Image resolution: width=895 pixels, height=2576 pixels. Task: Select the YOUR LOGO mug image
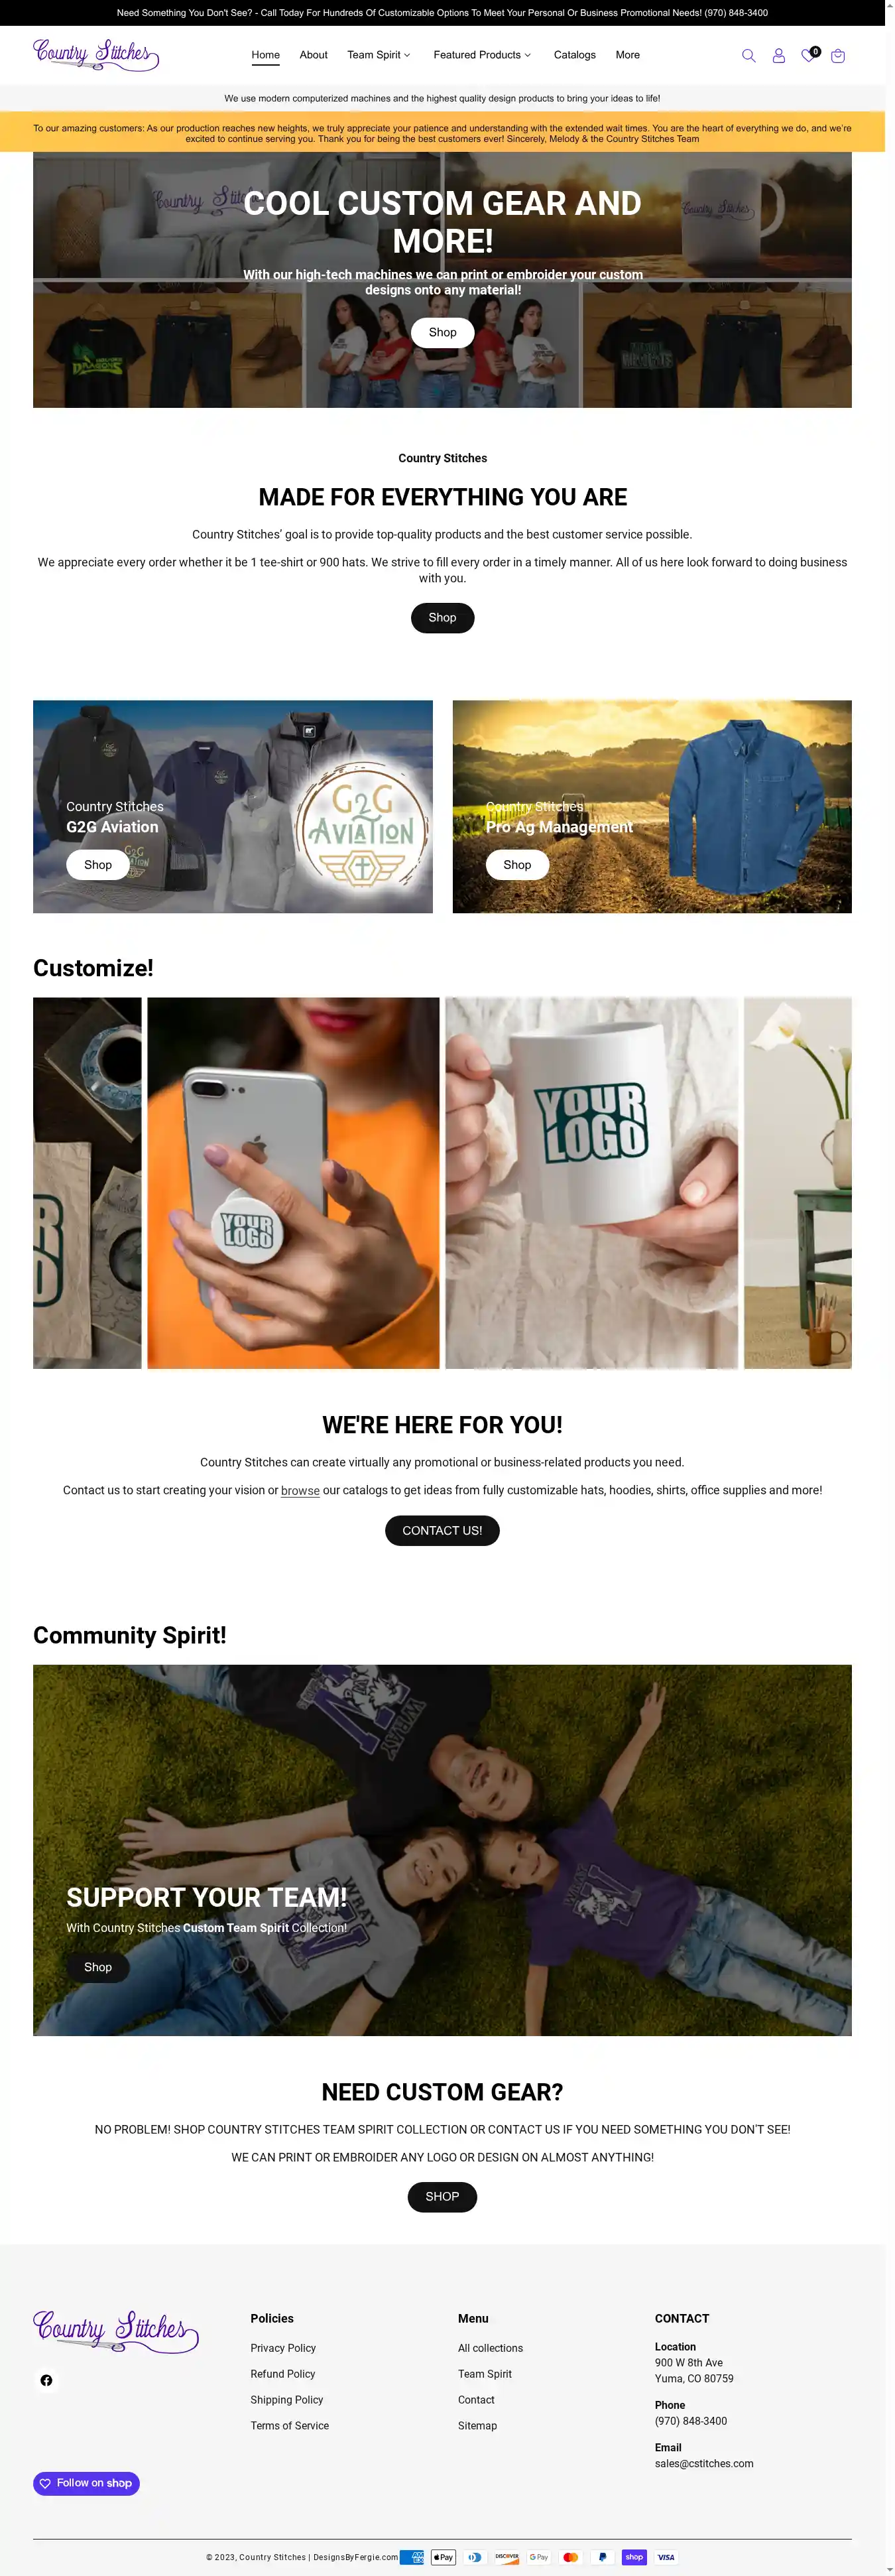(591, 1183)
